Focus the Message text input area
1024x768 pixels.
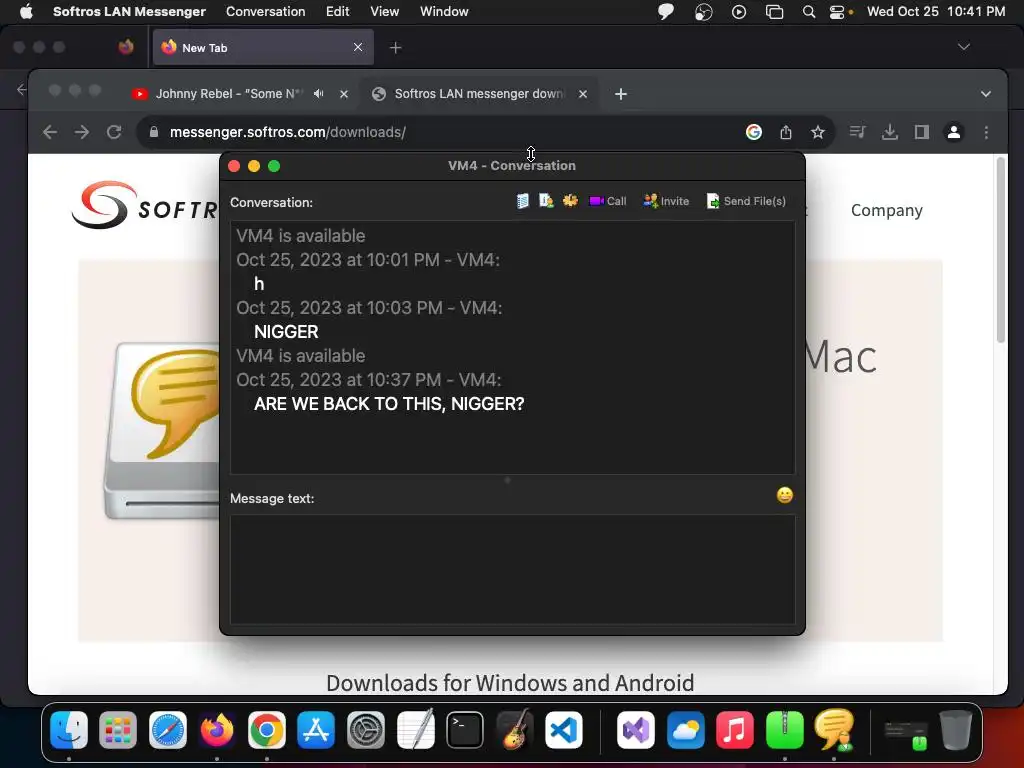point(513,569)
